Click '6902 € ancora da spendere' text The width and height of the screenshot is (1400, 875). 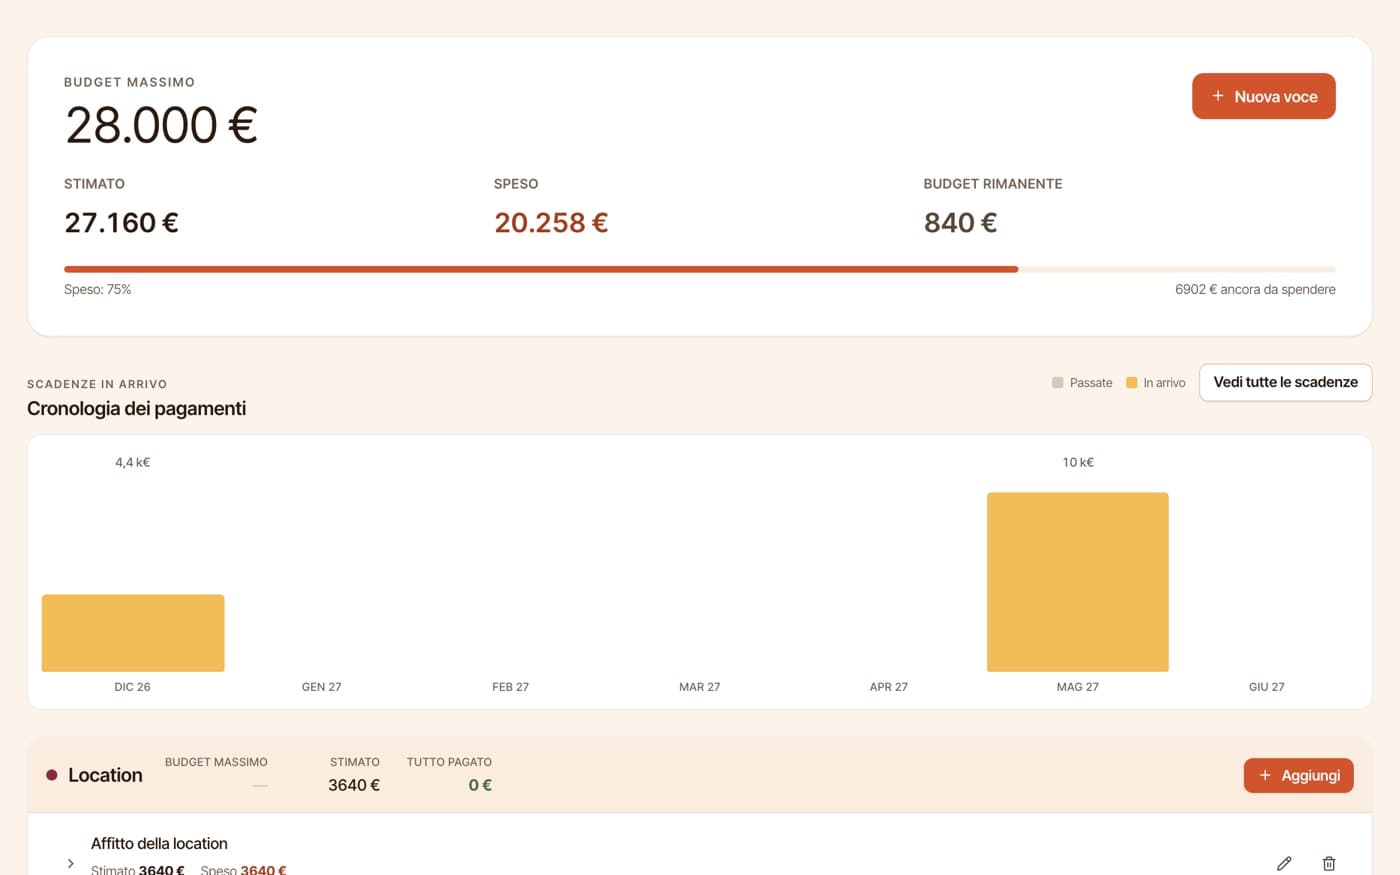(1255, 289)
